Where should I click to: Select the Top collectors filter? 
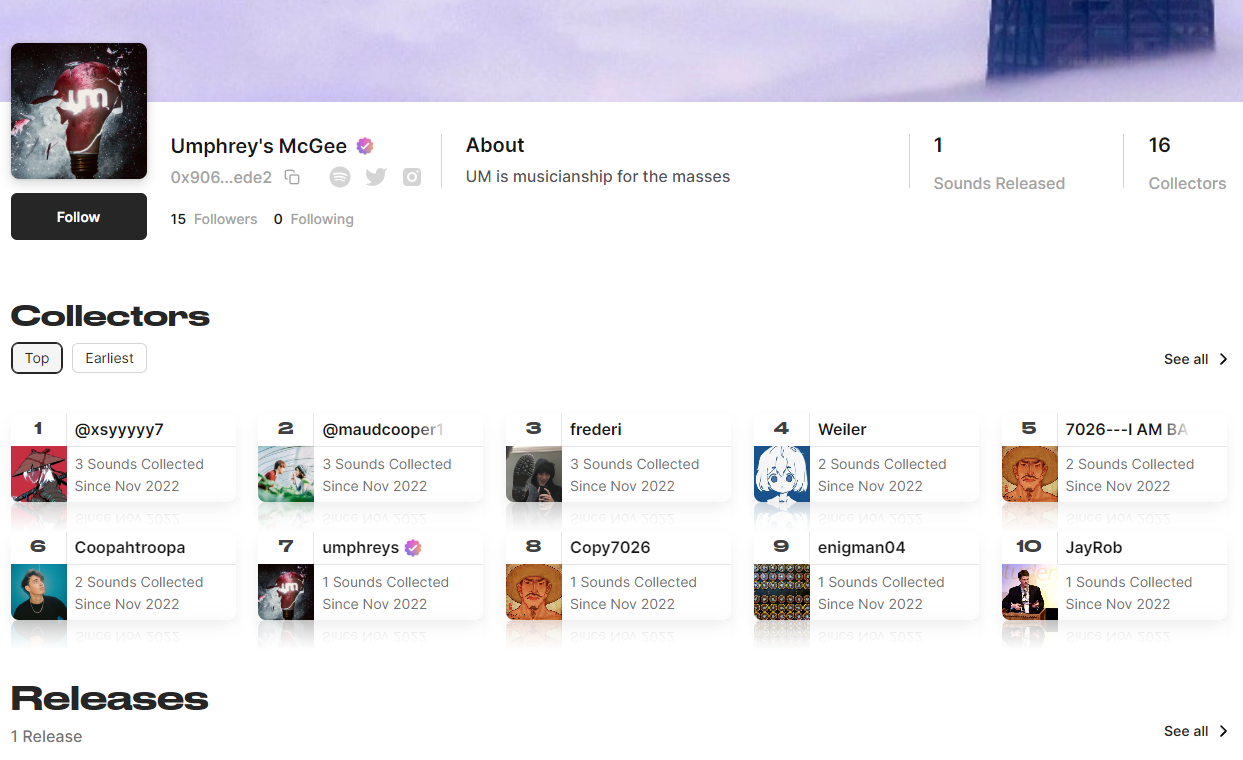pos(37,358)
